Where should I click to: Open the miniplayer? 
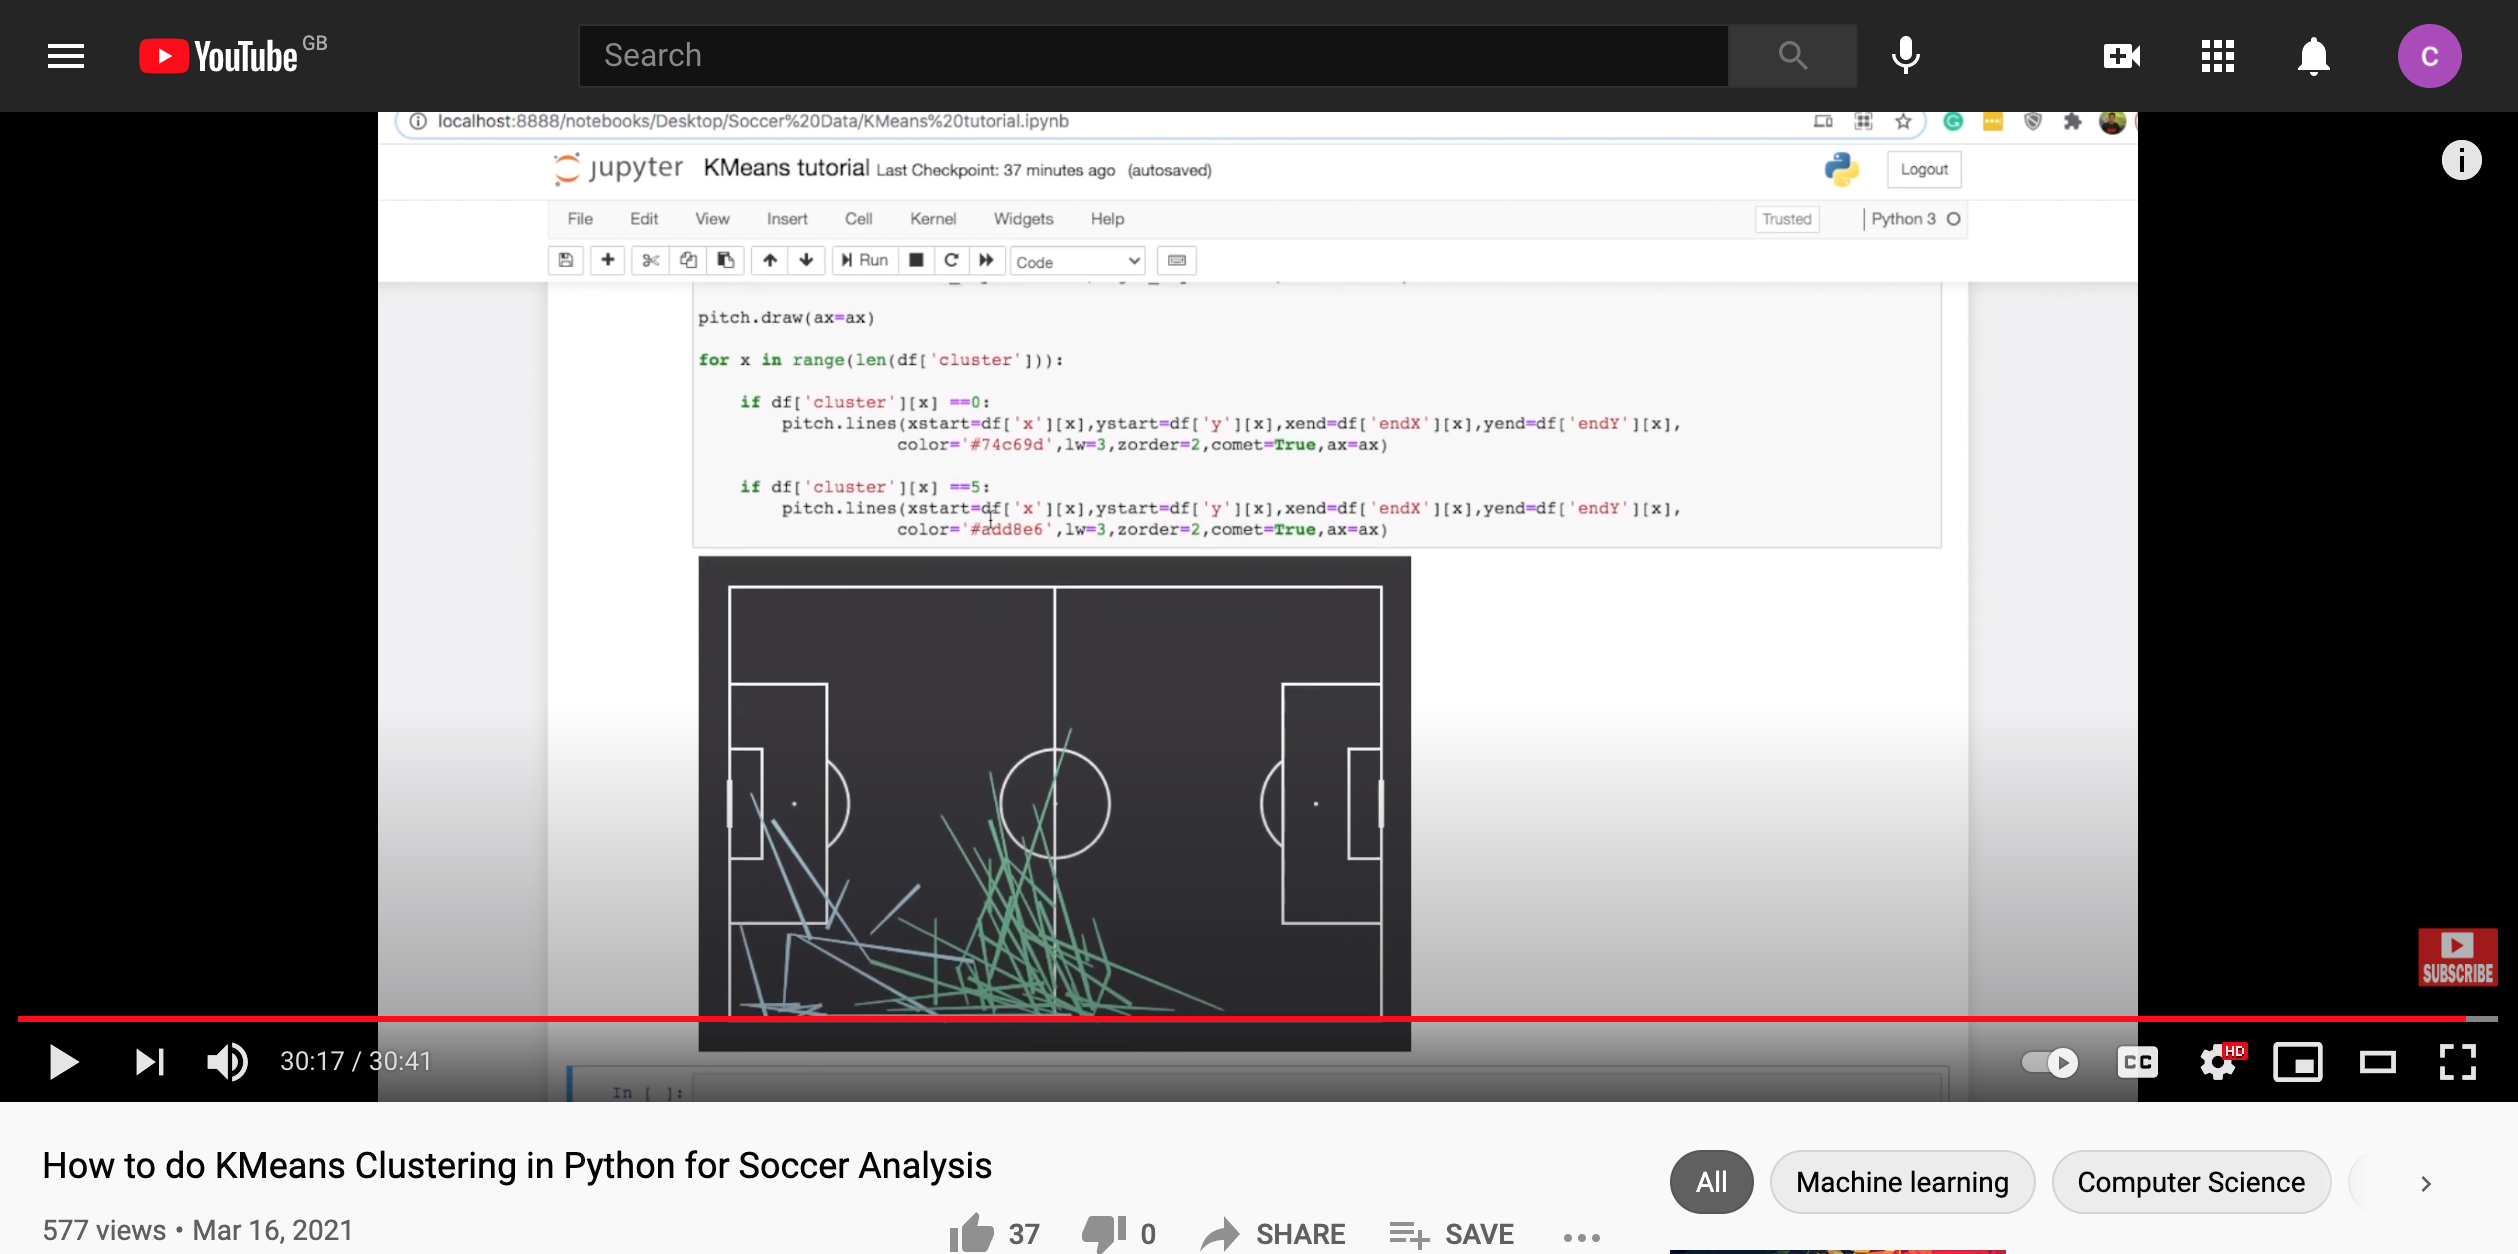pos(2297,1062)
